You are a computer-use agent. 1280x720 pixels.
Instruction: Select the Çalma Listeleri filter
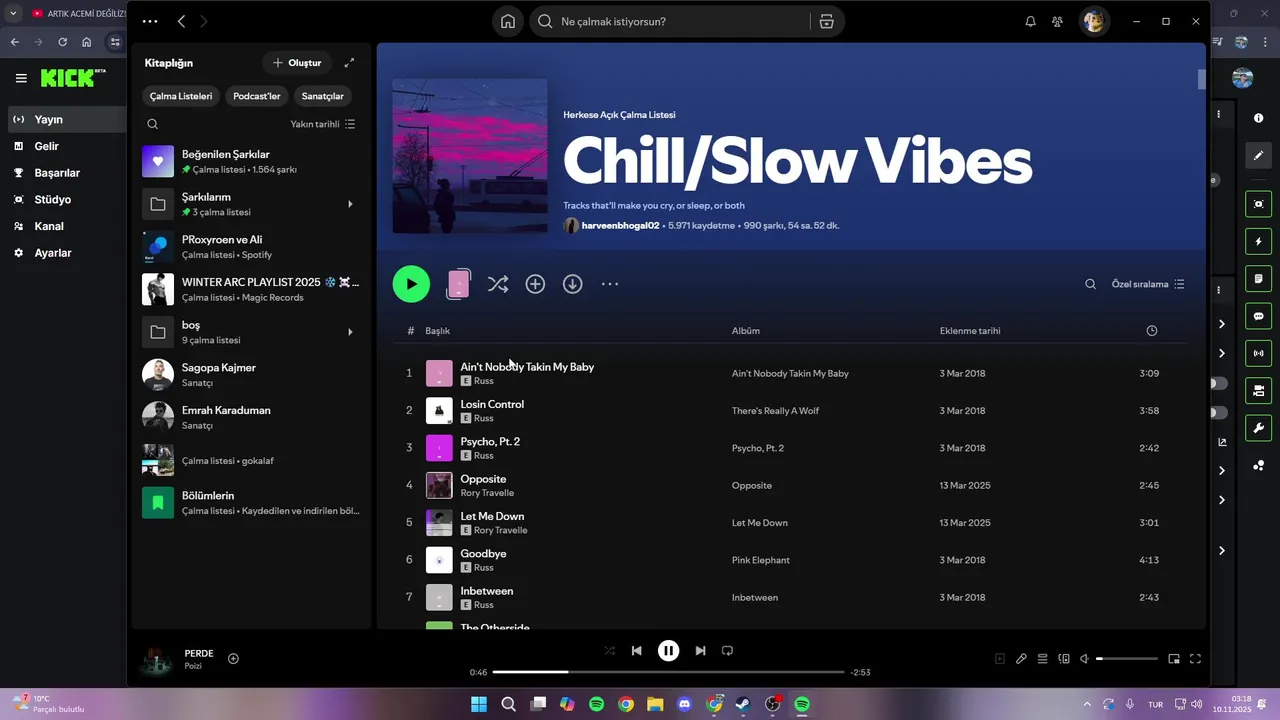[x=181, y=96]
